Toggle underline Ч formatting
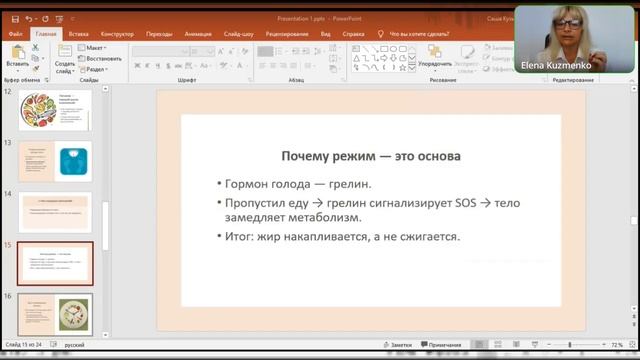This screenshot has height=360, width=640. click(158, 66)
